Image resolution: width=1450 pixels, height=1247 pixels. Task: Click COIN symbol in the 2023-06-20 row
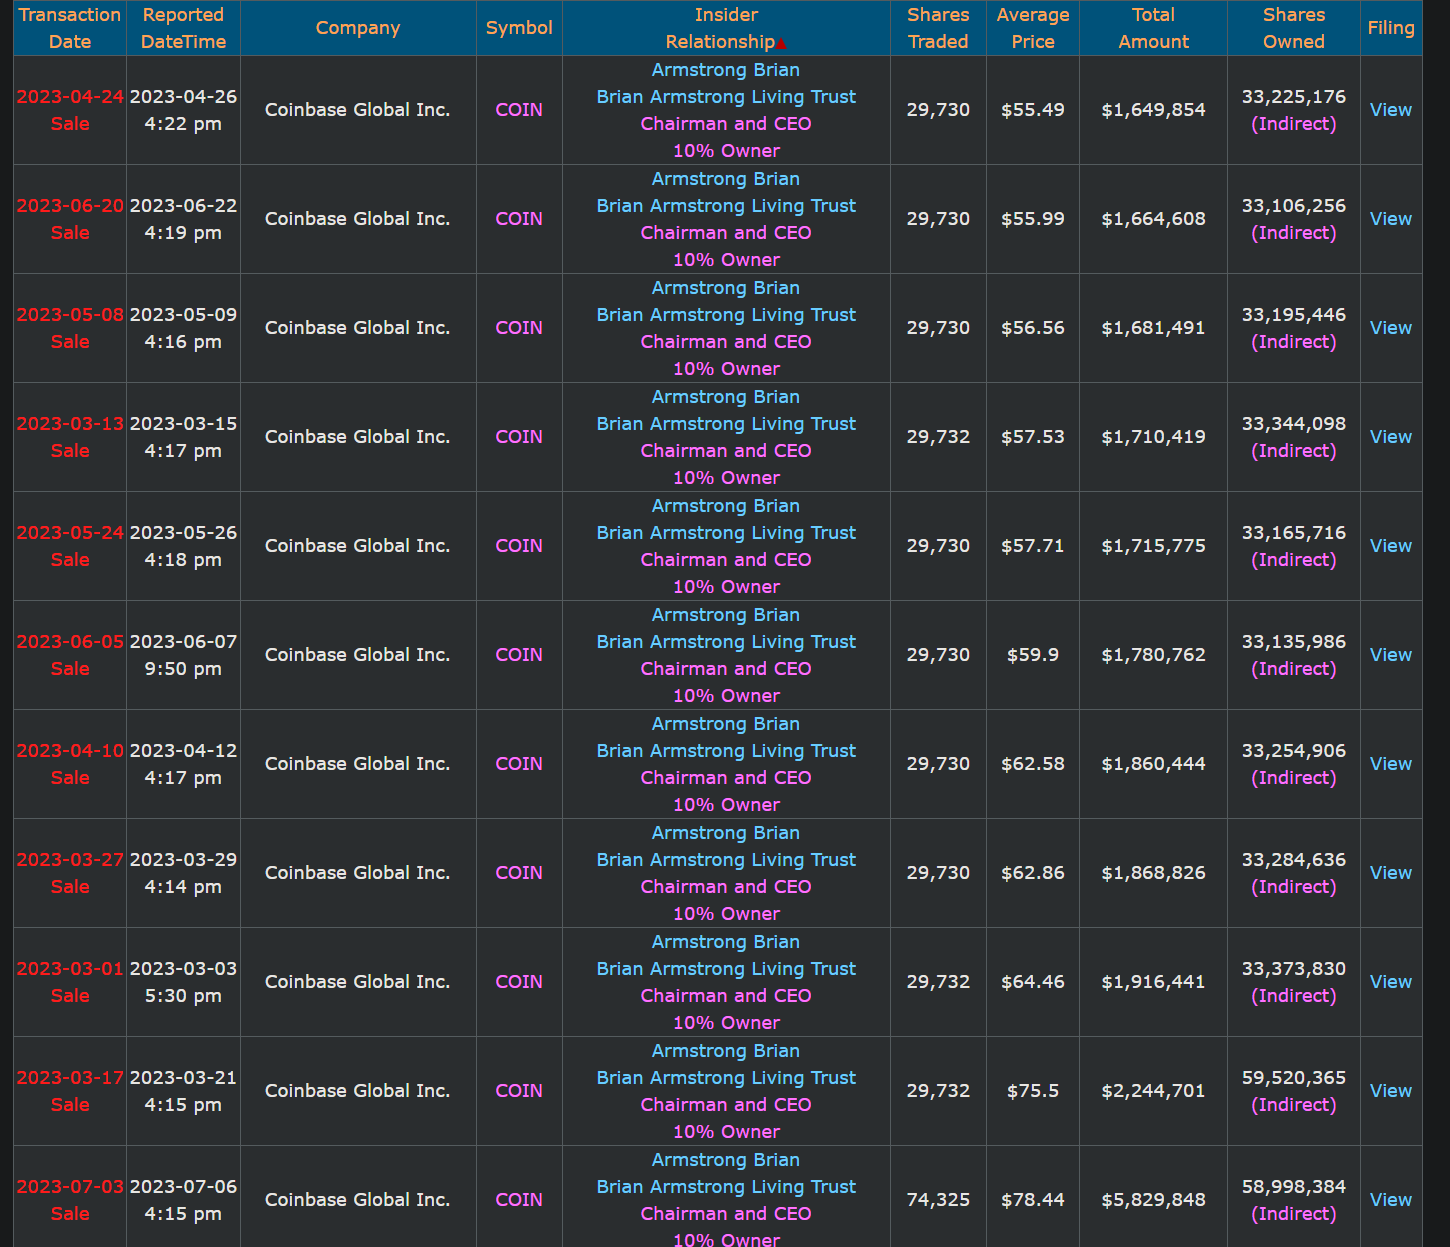pos(519,219)
